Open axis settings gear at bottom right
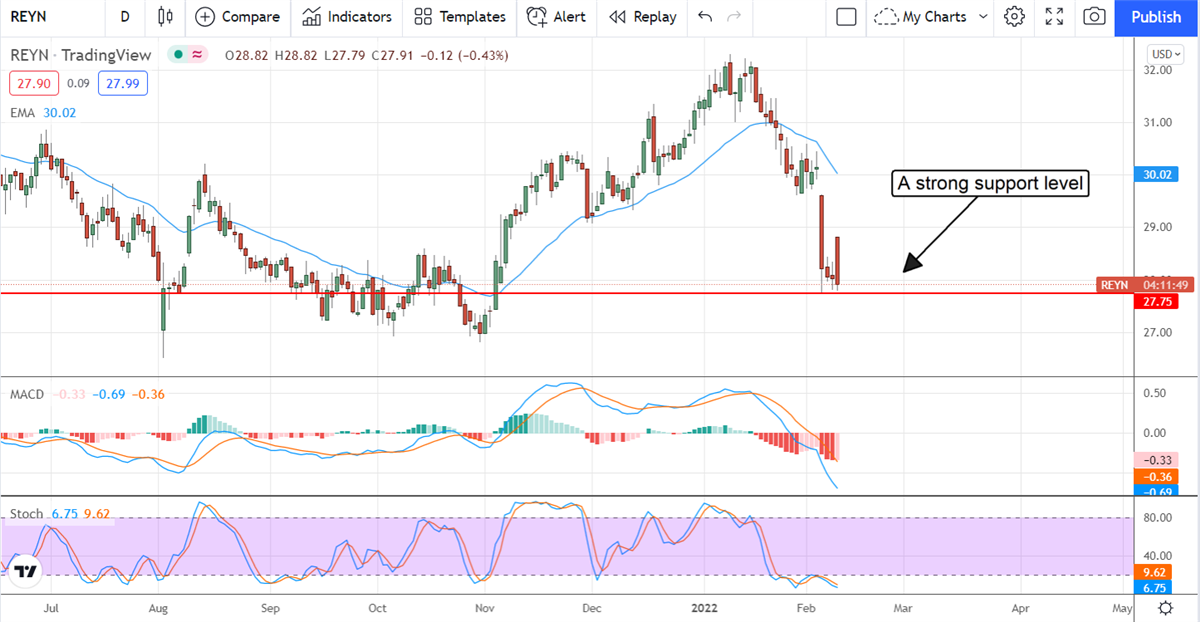The image size is (1200, 622). 1165,608
